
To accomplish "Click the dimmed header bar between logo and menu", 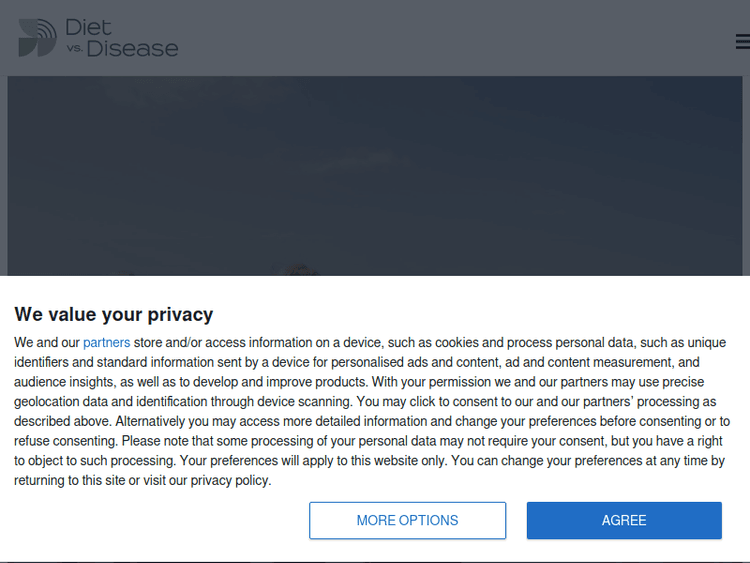I will click(x=450, y=40).
